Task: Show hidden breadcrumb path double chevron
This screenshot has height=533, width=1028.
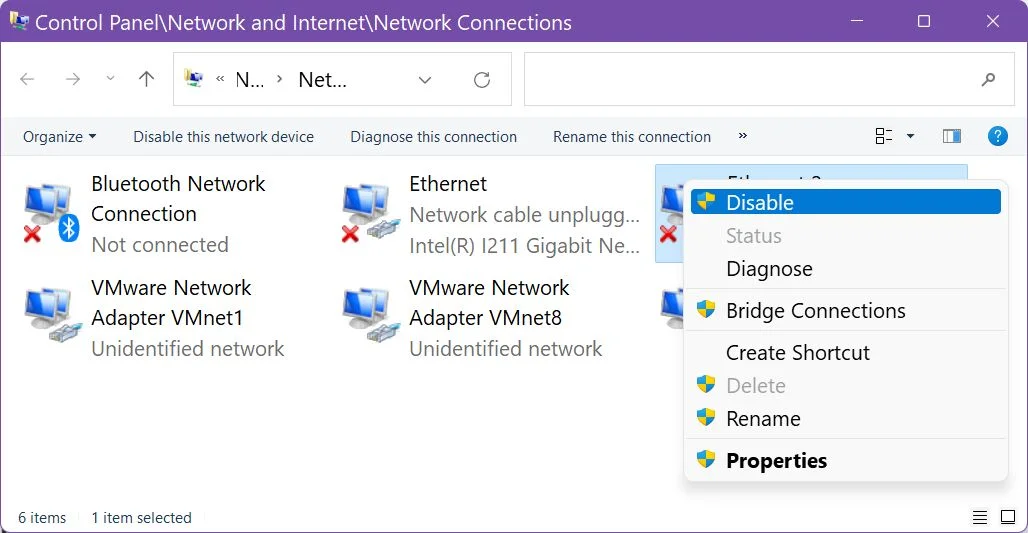Action: click(x=220, y=79)
